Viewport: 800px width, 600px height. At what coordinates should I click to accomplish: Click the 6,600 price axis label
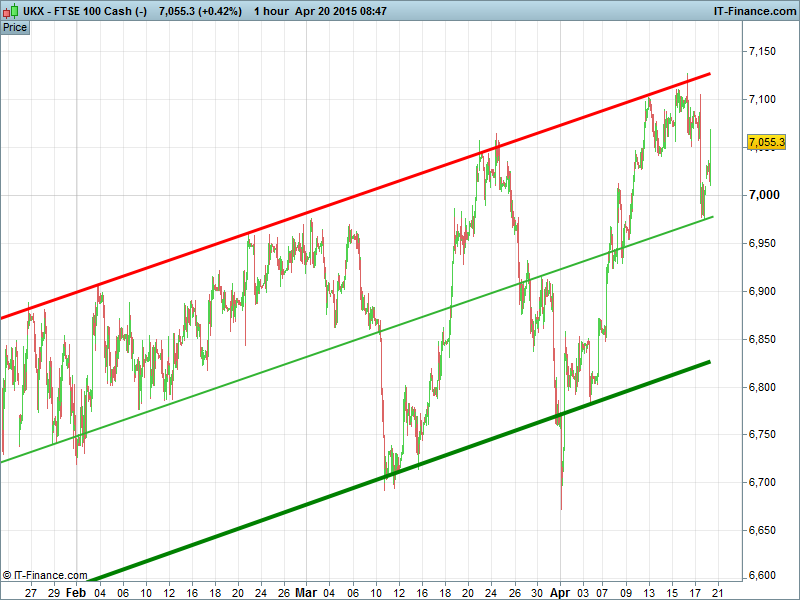(763, 577)
